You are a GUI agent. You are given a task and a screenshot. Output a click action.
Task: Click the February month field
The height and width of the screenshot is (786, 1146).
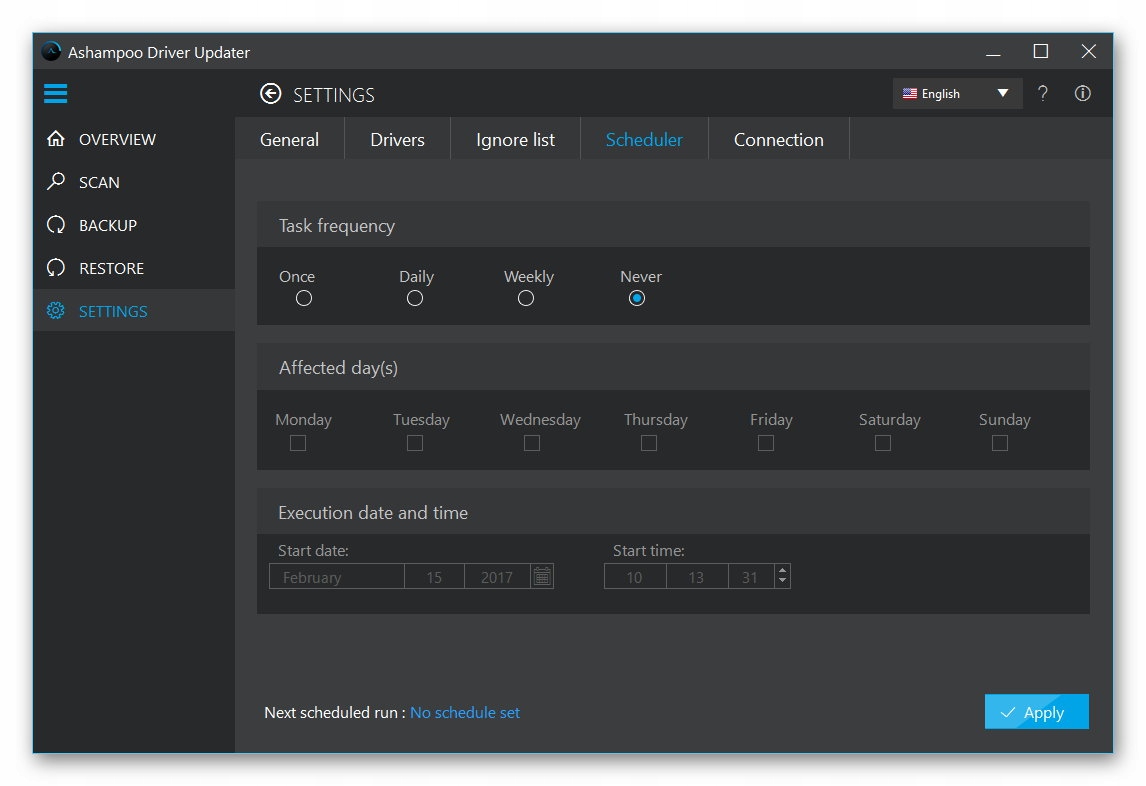(337, 577)
